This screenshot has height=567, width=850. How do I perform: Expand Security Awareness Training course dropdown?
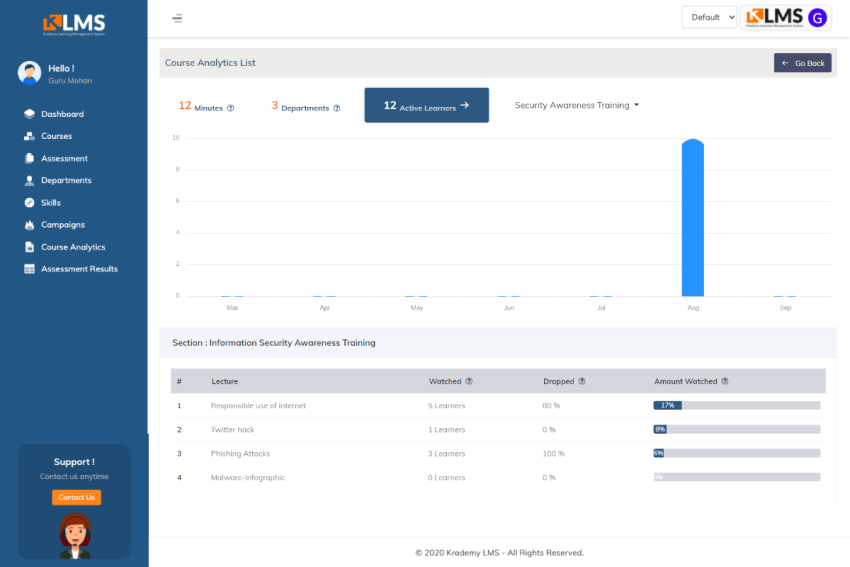click(577, 105)
